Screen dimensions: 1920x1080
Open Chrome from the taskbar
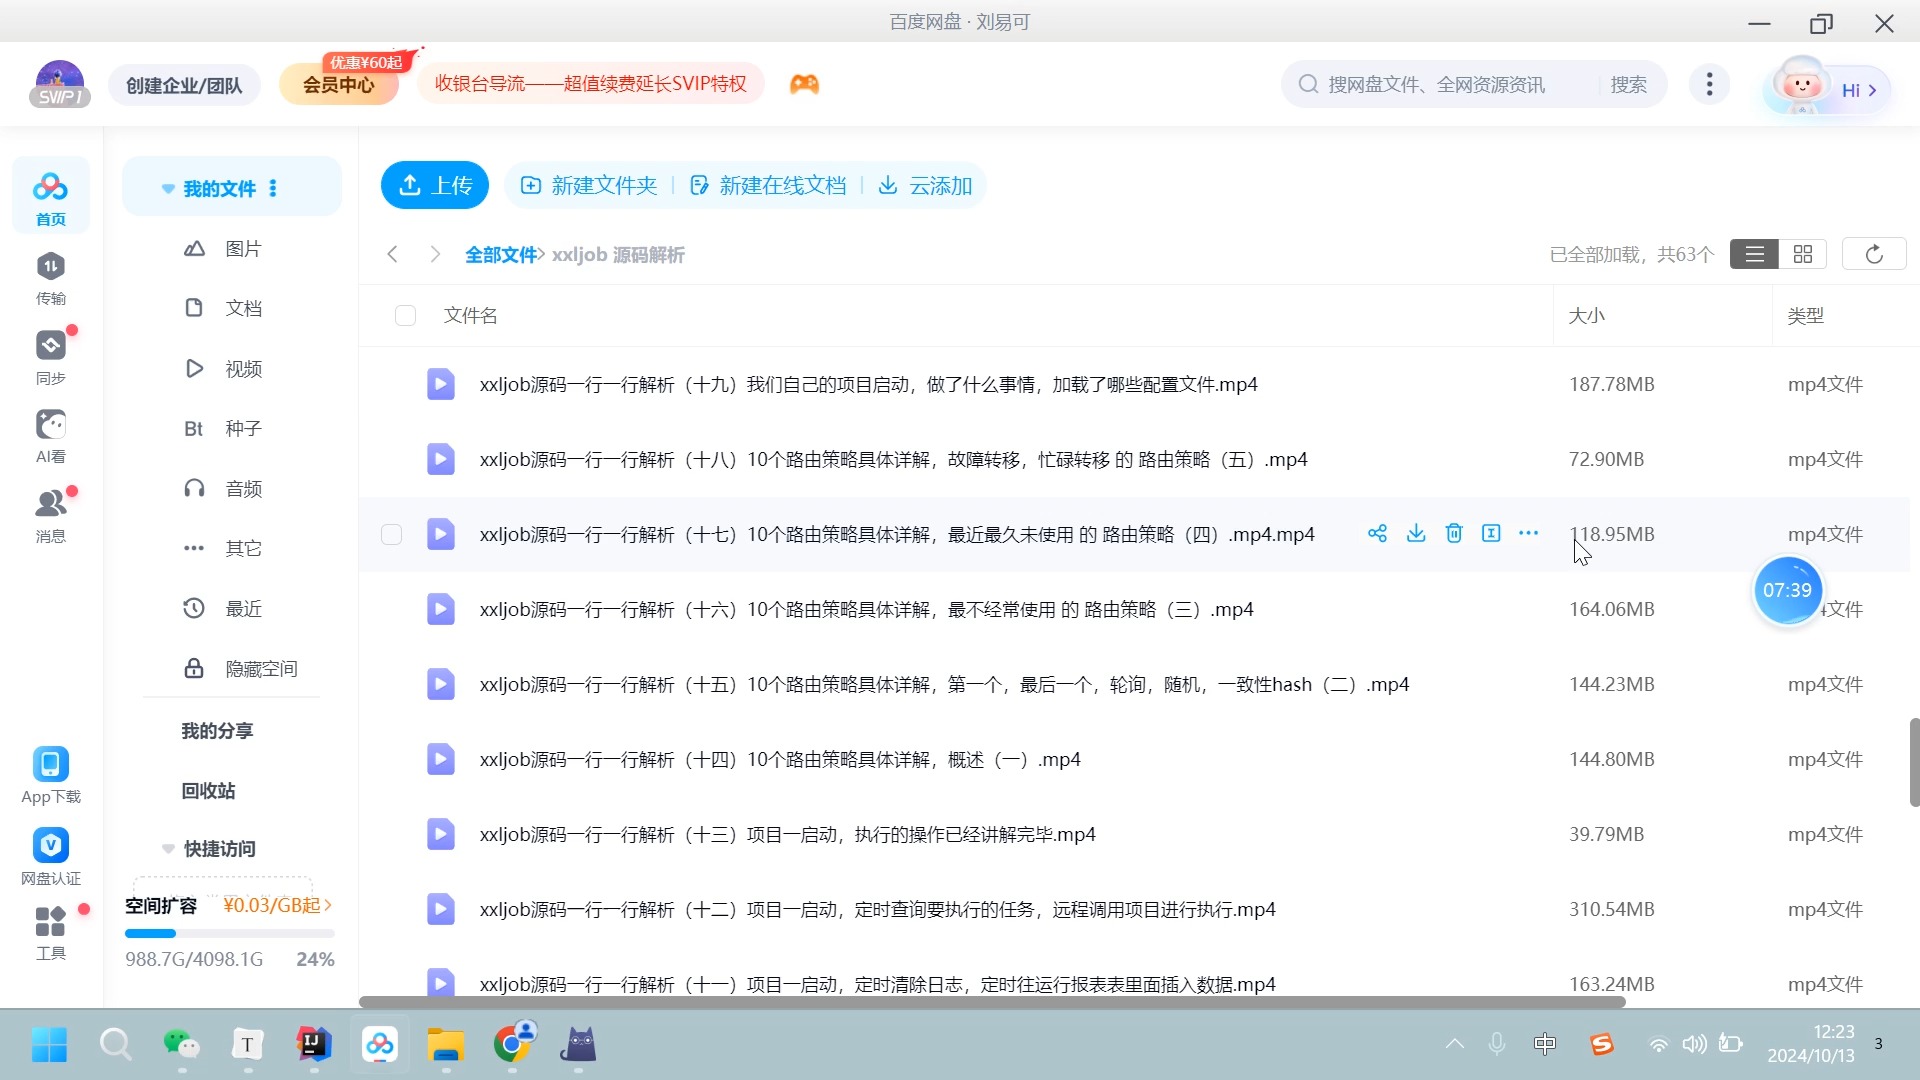point(513,1045)
